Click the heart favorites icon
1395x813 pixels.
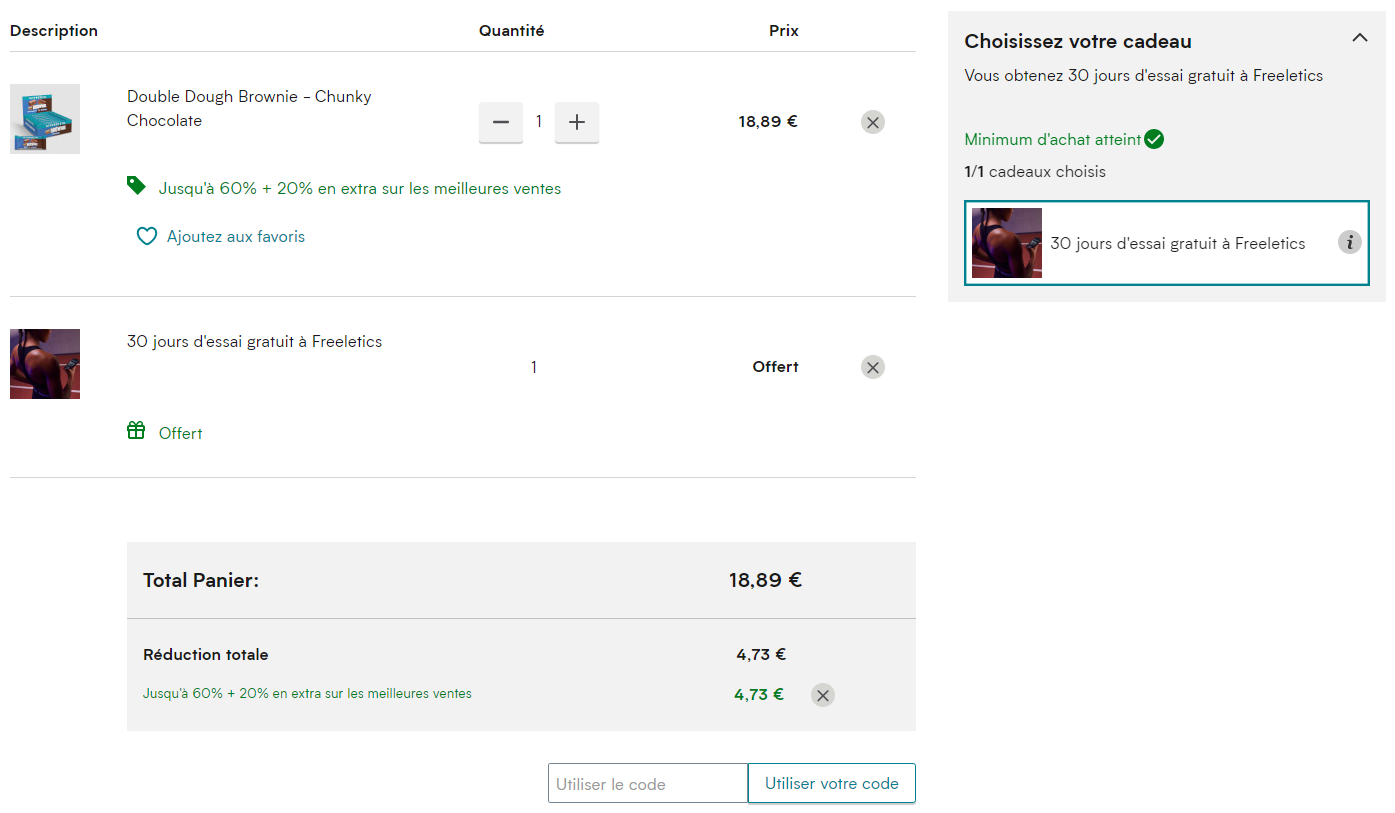tap(147, 237)
